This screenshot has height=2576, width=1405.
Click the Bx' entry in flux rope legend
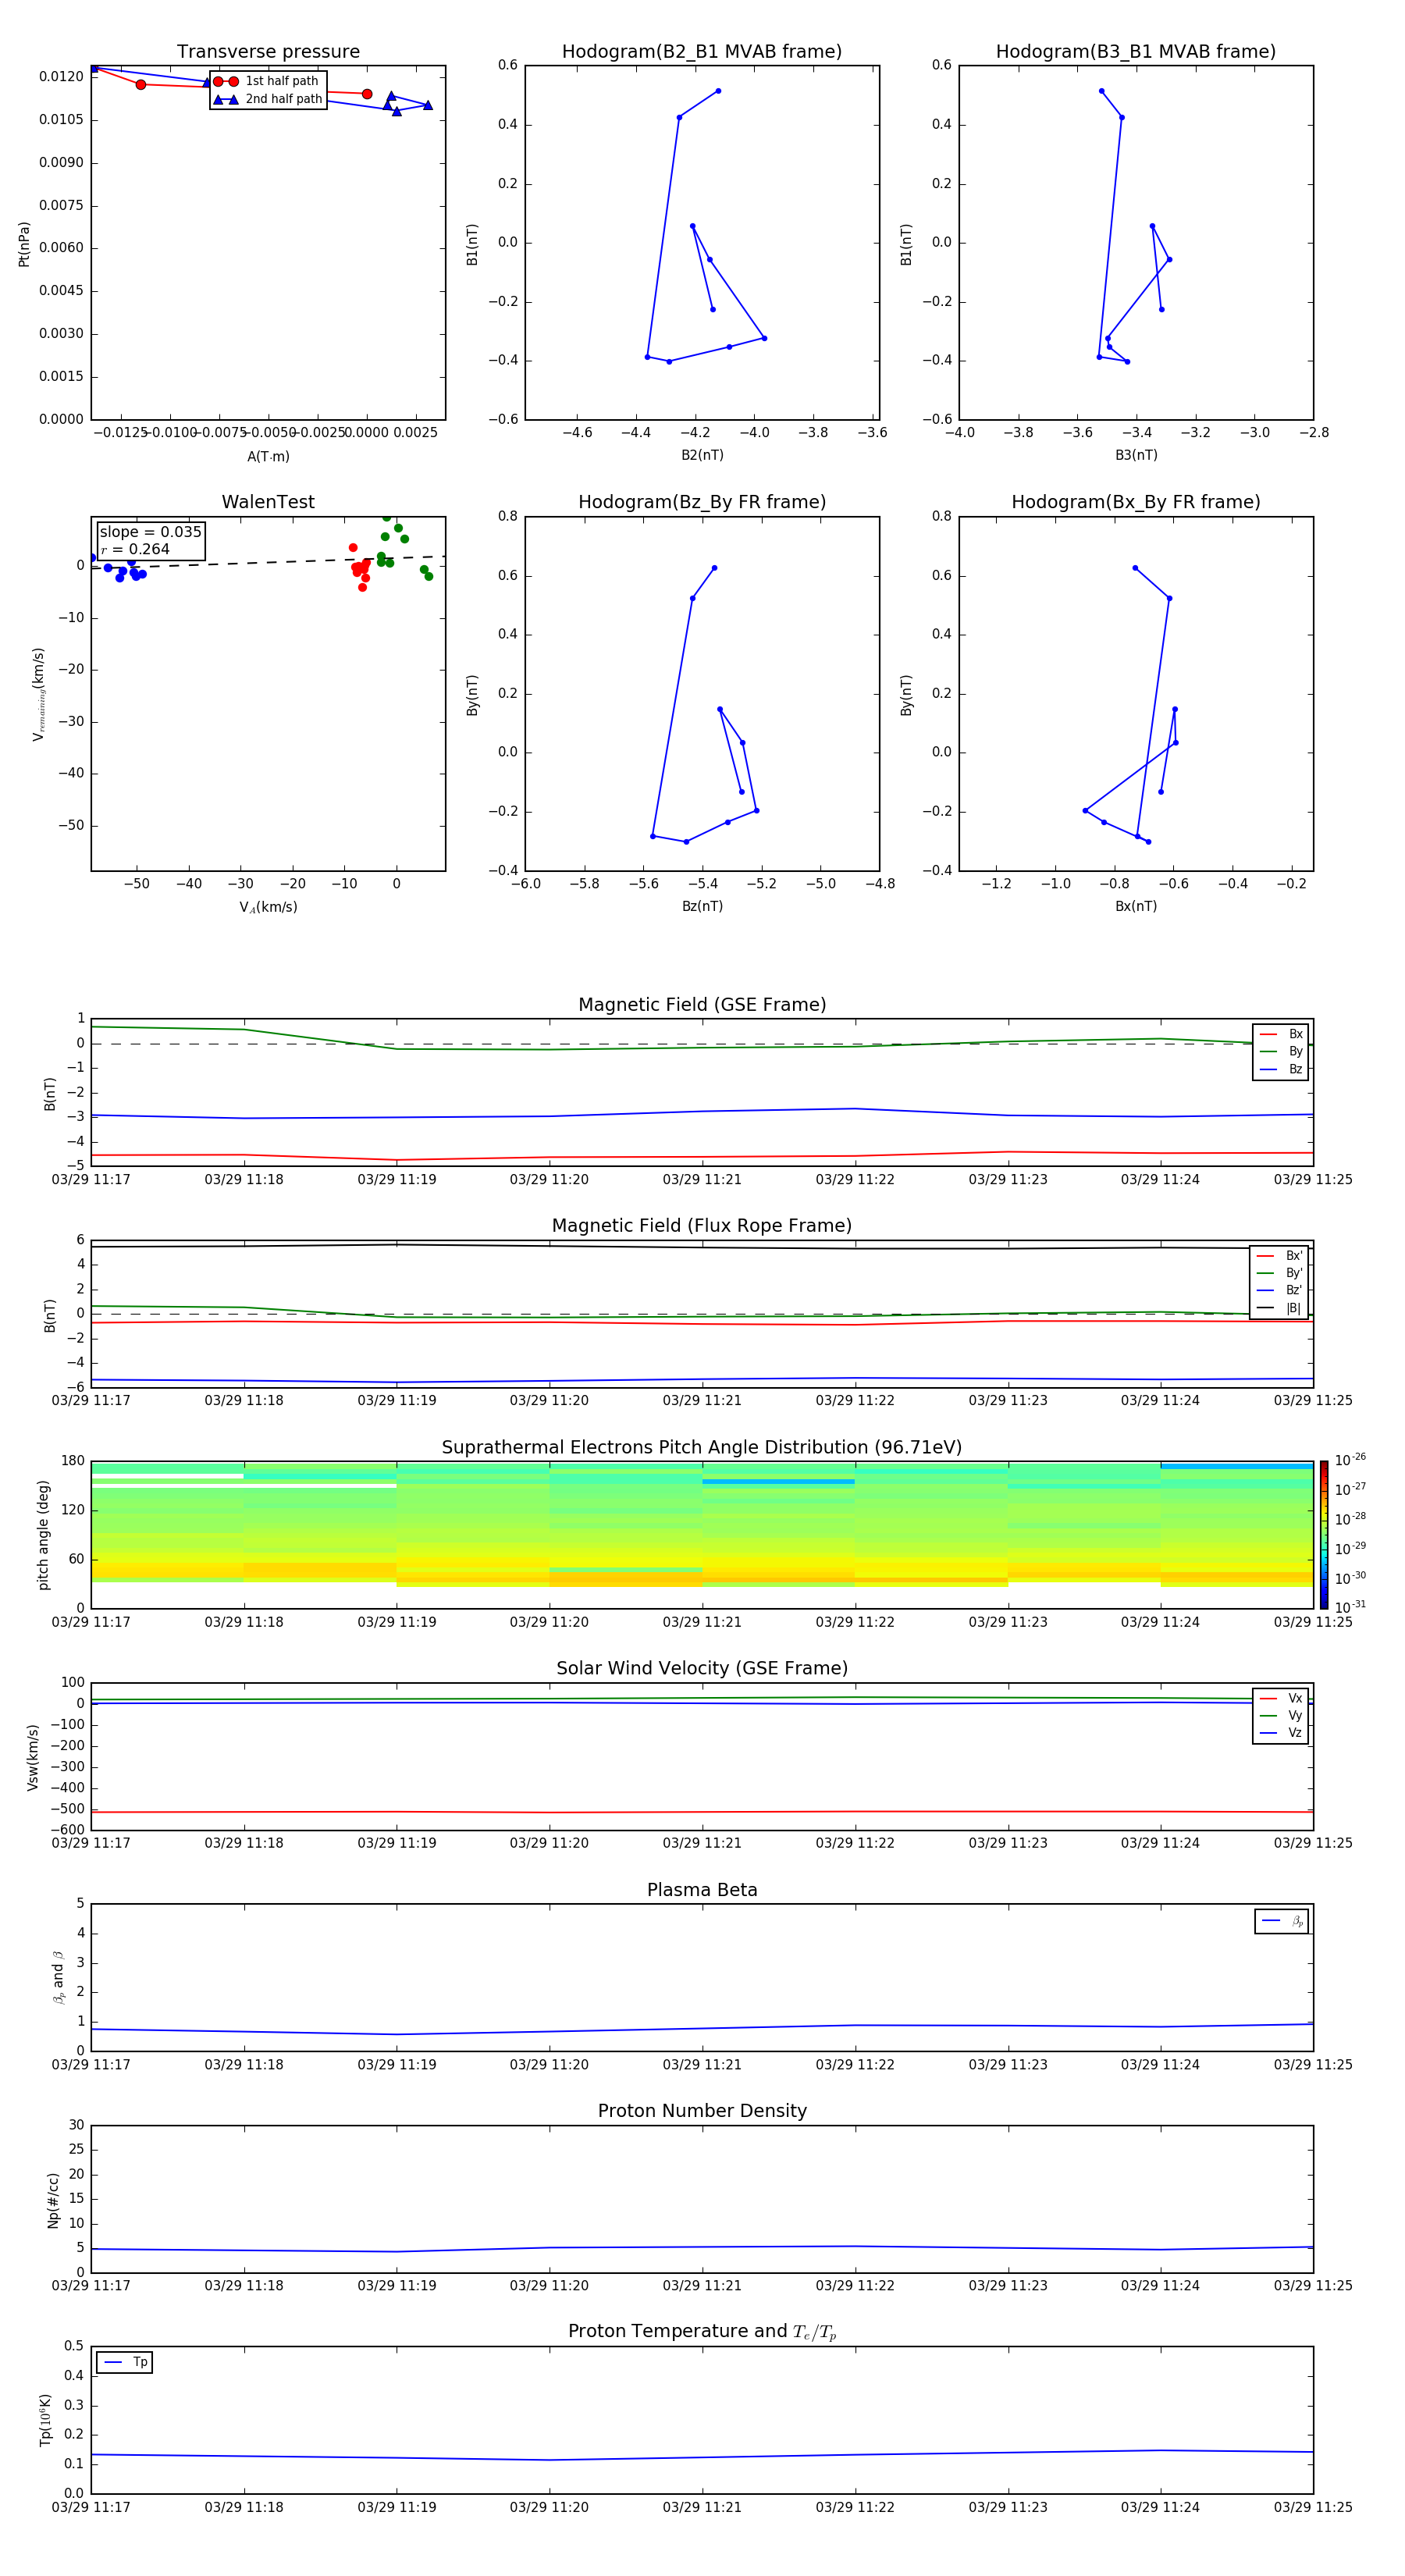point(1279,1256)
